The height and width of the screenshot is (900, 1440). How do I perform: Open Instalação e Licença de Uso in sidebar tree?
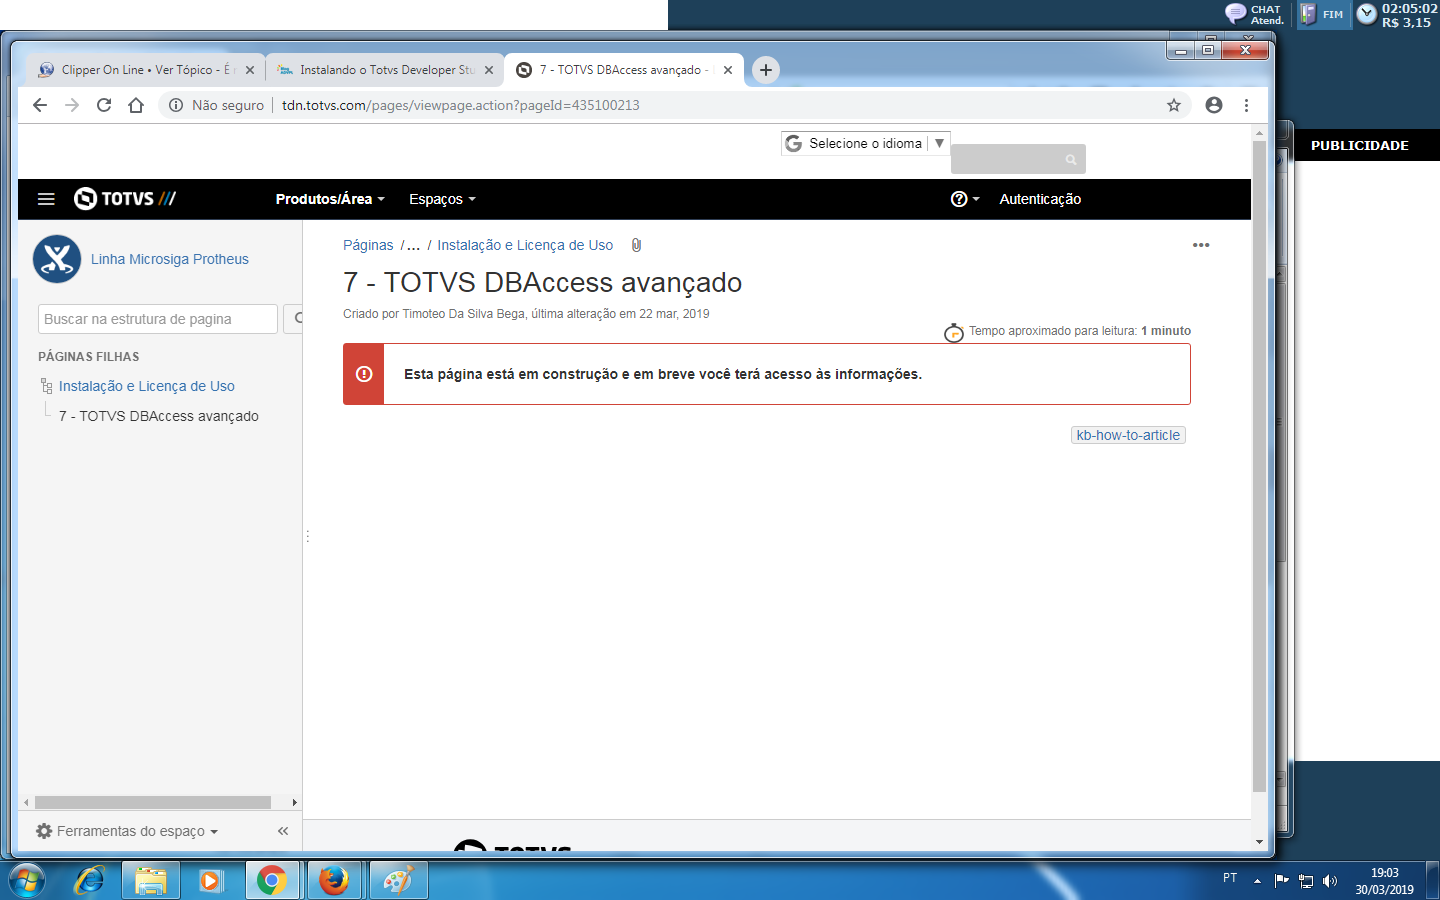click(147, 386)
